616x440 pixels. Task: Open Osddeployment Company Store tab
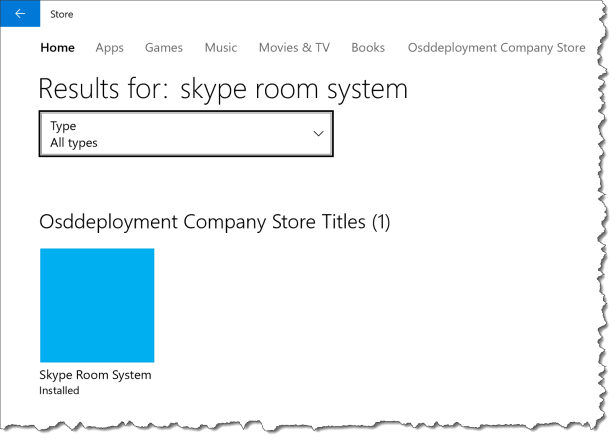[497, 48]
